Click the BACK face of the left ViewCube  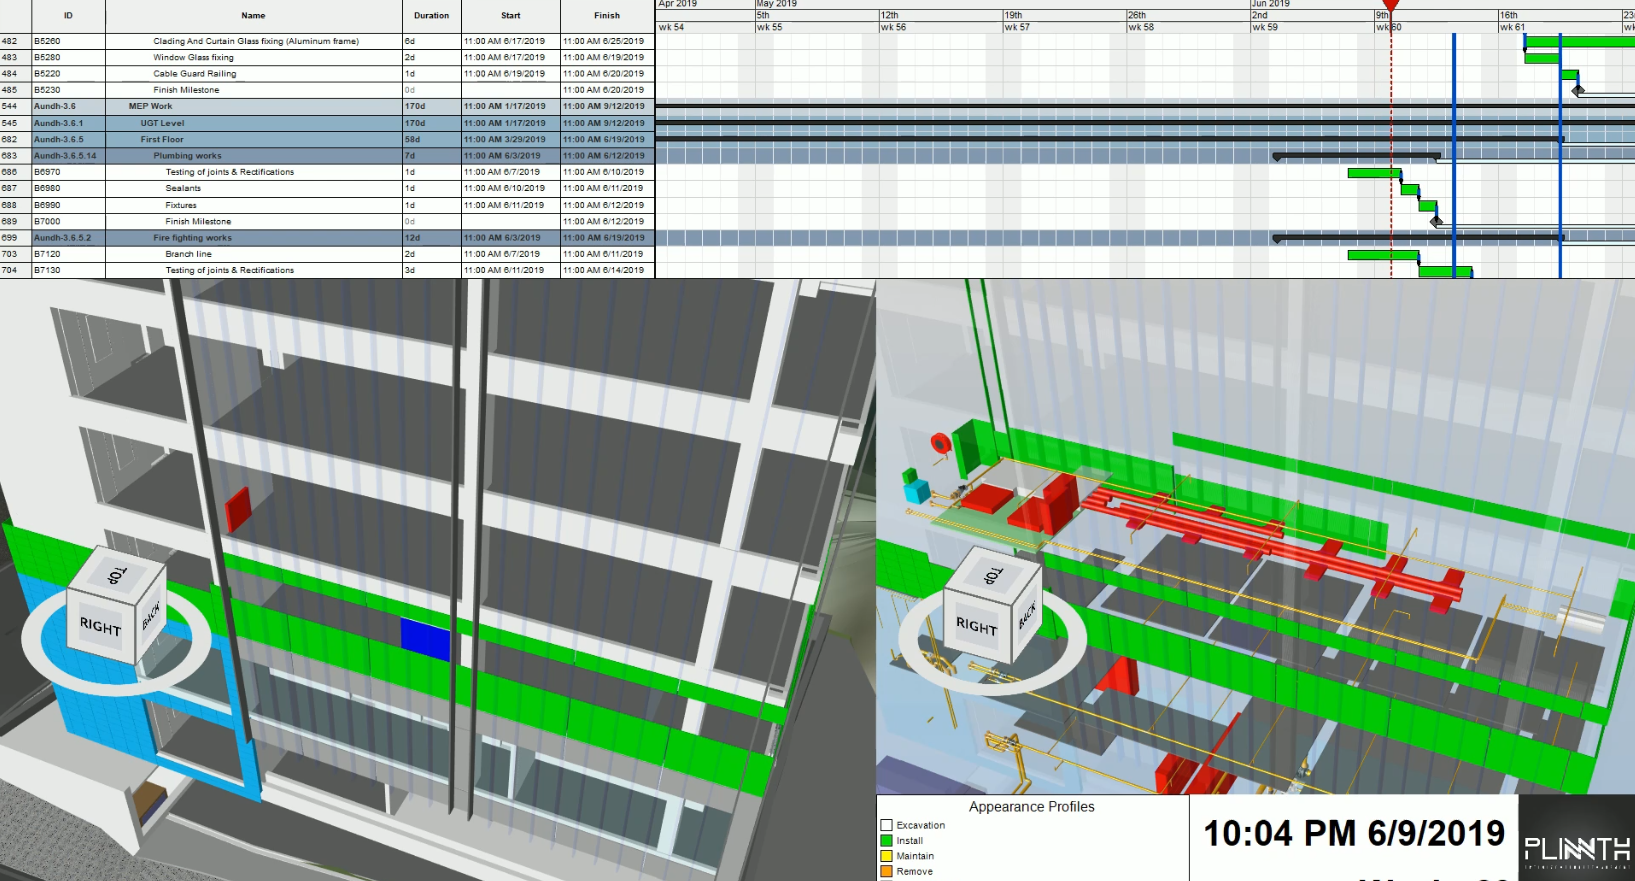(151, 616)
